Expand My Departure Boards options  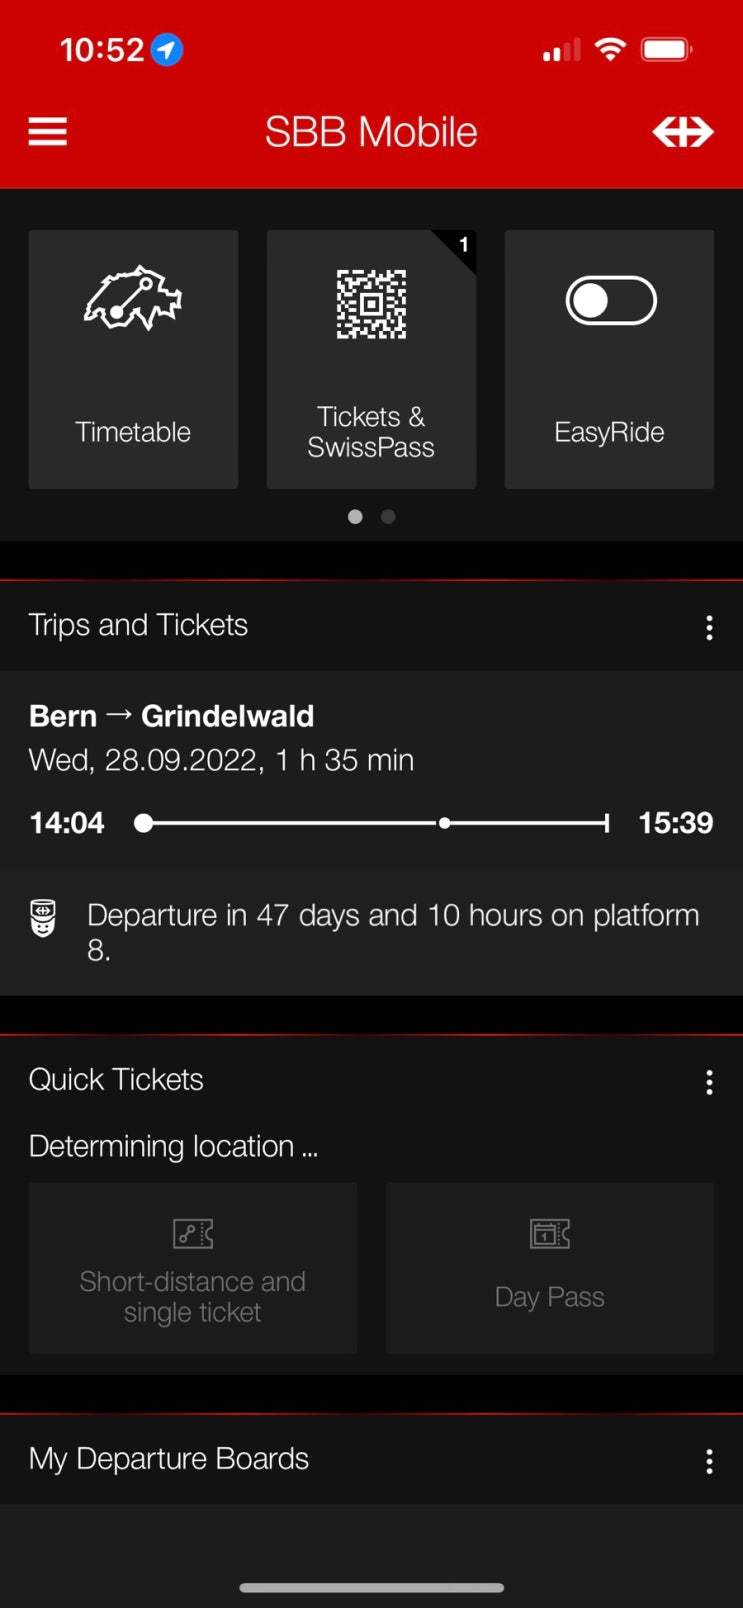(709, 1461)
